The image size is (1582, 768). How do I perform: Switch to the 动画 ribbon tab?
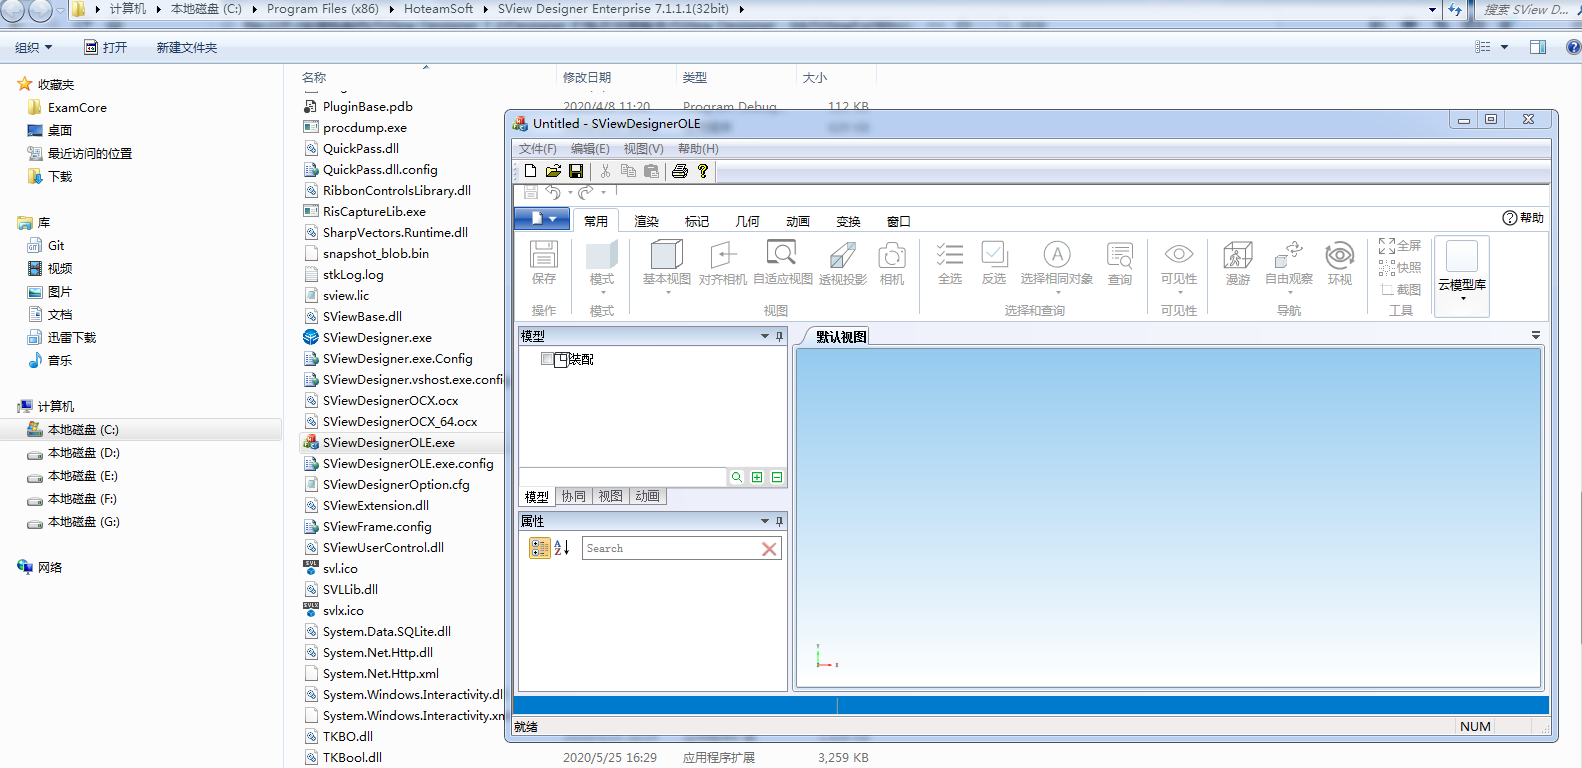(798, 221)
